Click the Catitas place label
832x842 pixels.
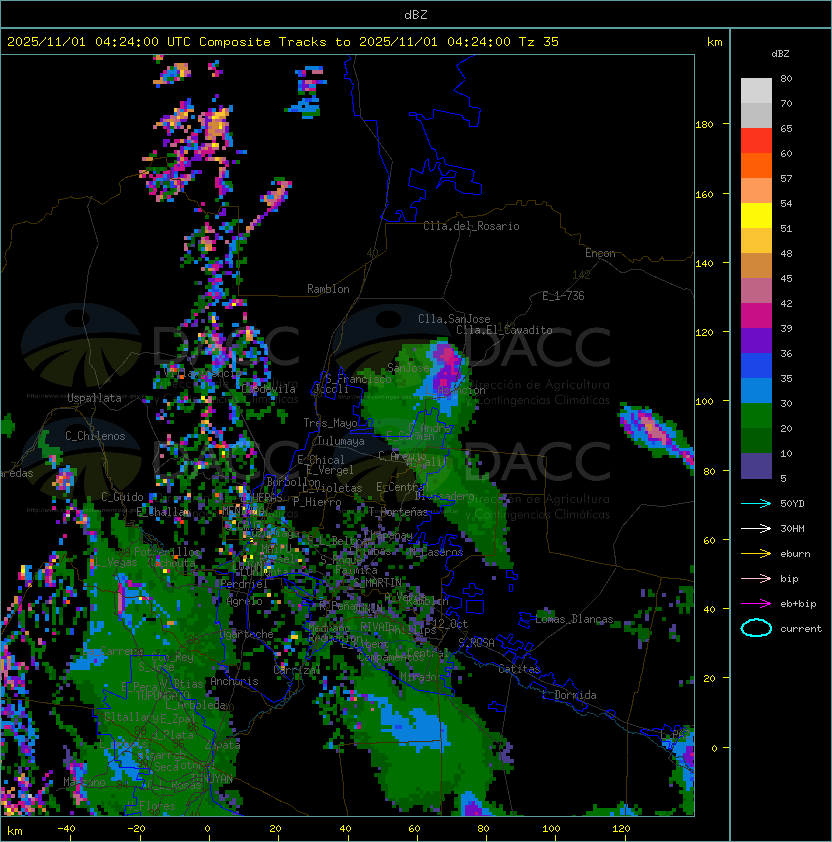coord(519,669)
